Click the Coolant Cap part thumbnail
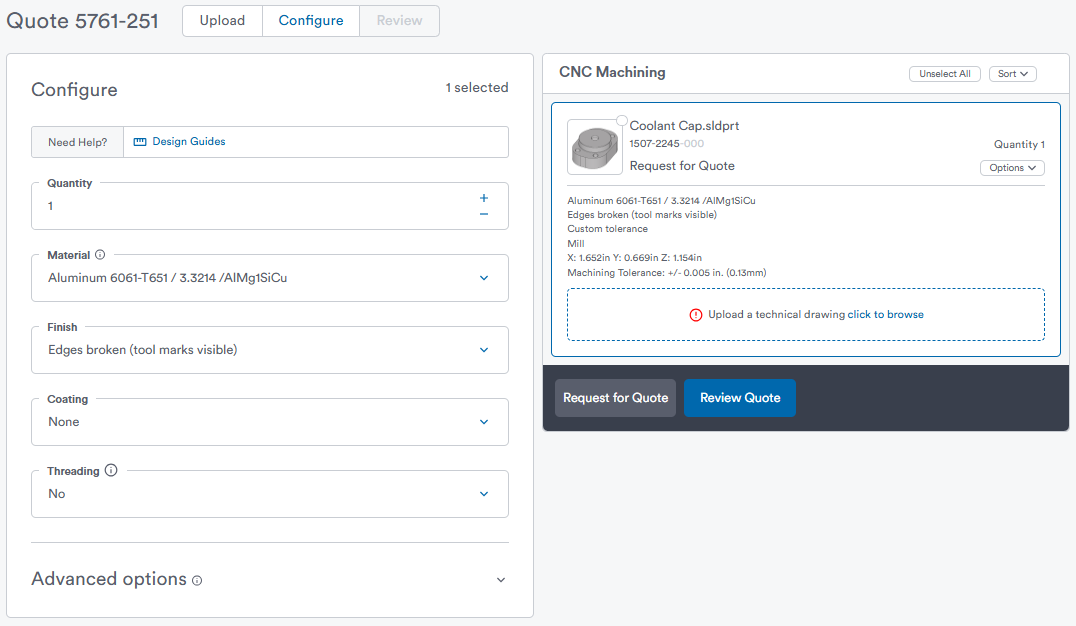The image size is (1076, 626). point(594,147)
